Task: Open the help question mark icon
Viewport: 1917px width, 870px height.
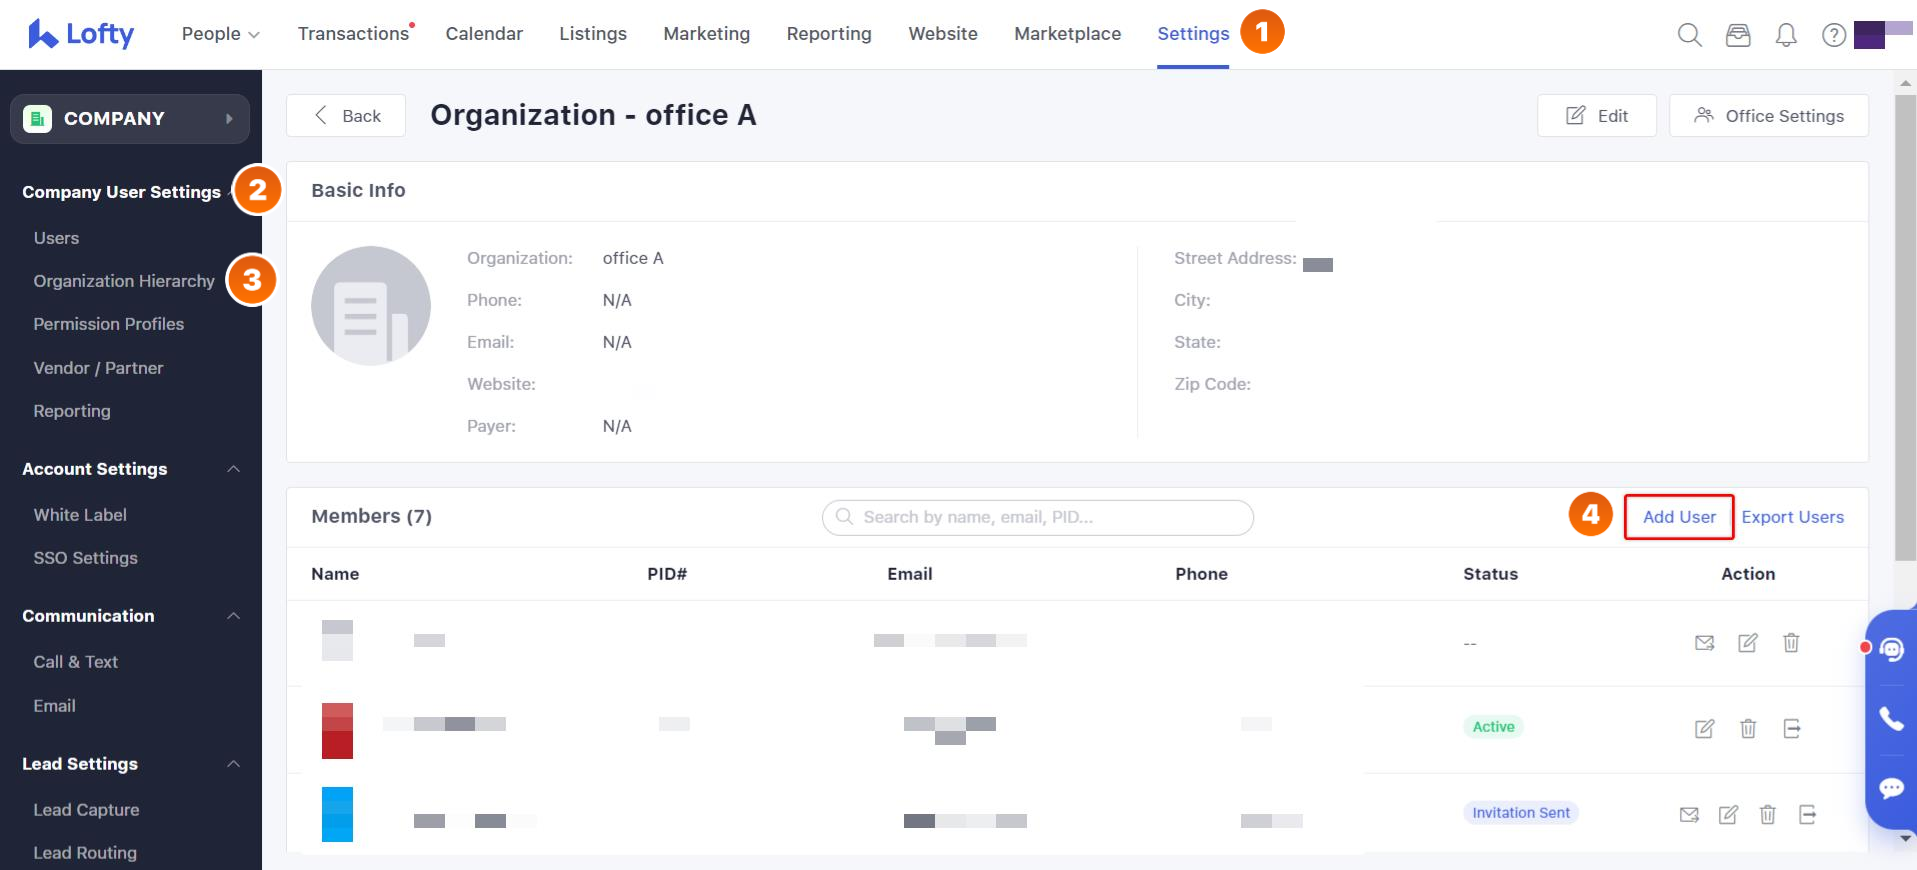Action: point(1833,35)
